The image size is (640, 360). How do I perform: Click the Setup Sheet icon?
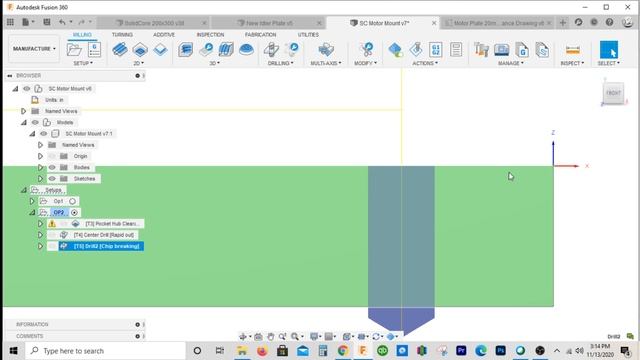click(456, 50)
